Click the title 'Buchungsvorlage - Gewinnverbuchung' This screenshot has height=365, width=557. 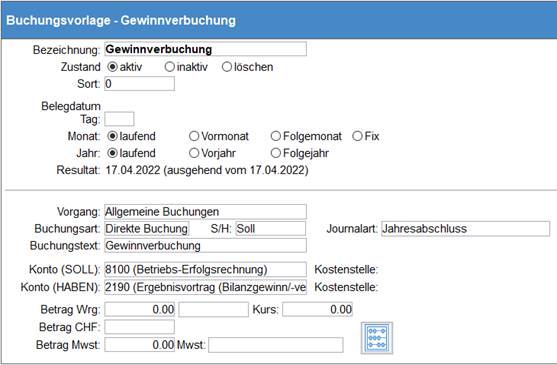(121, 20)
